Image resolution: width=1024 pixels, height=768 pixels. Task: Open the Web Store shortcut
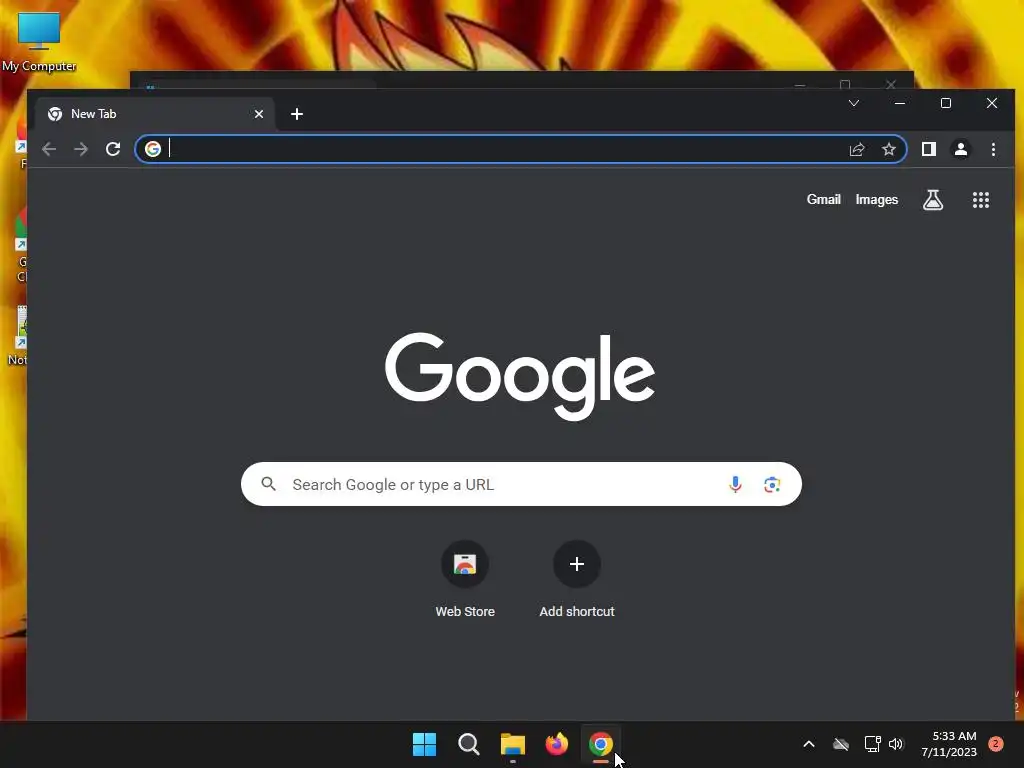[465, 579]
